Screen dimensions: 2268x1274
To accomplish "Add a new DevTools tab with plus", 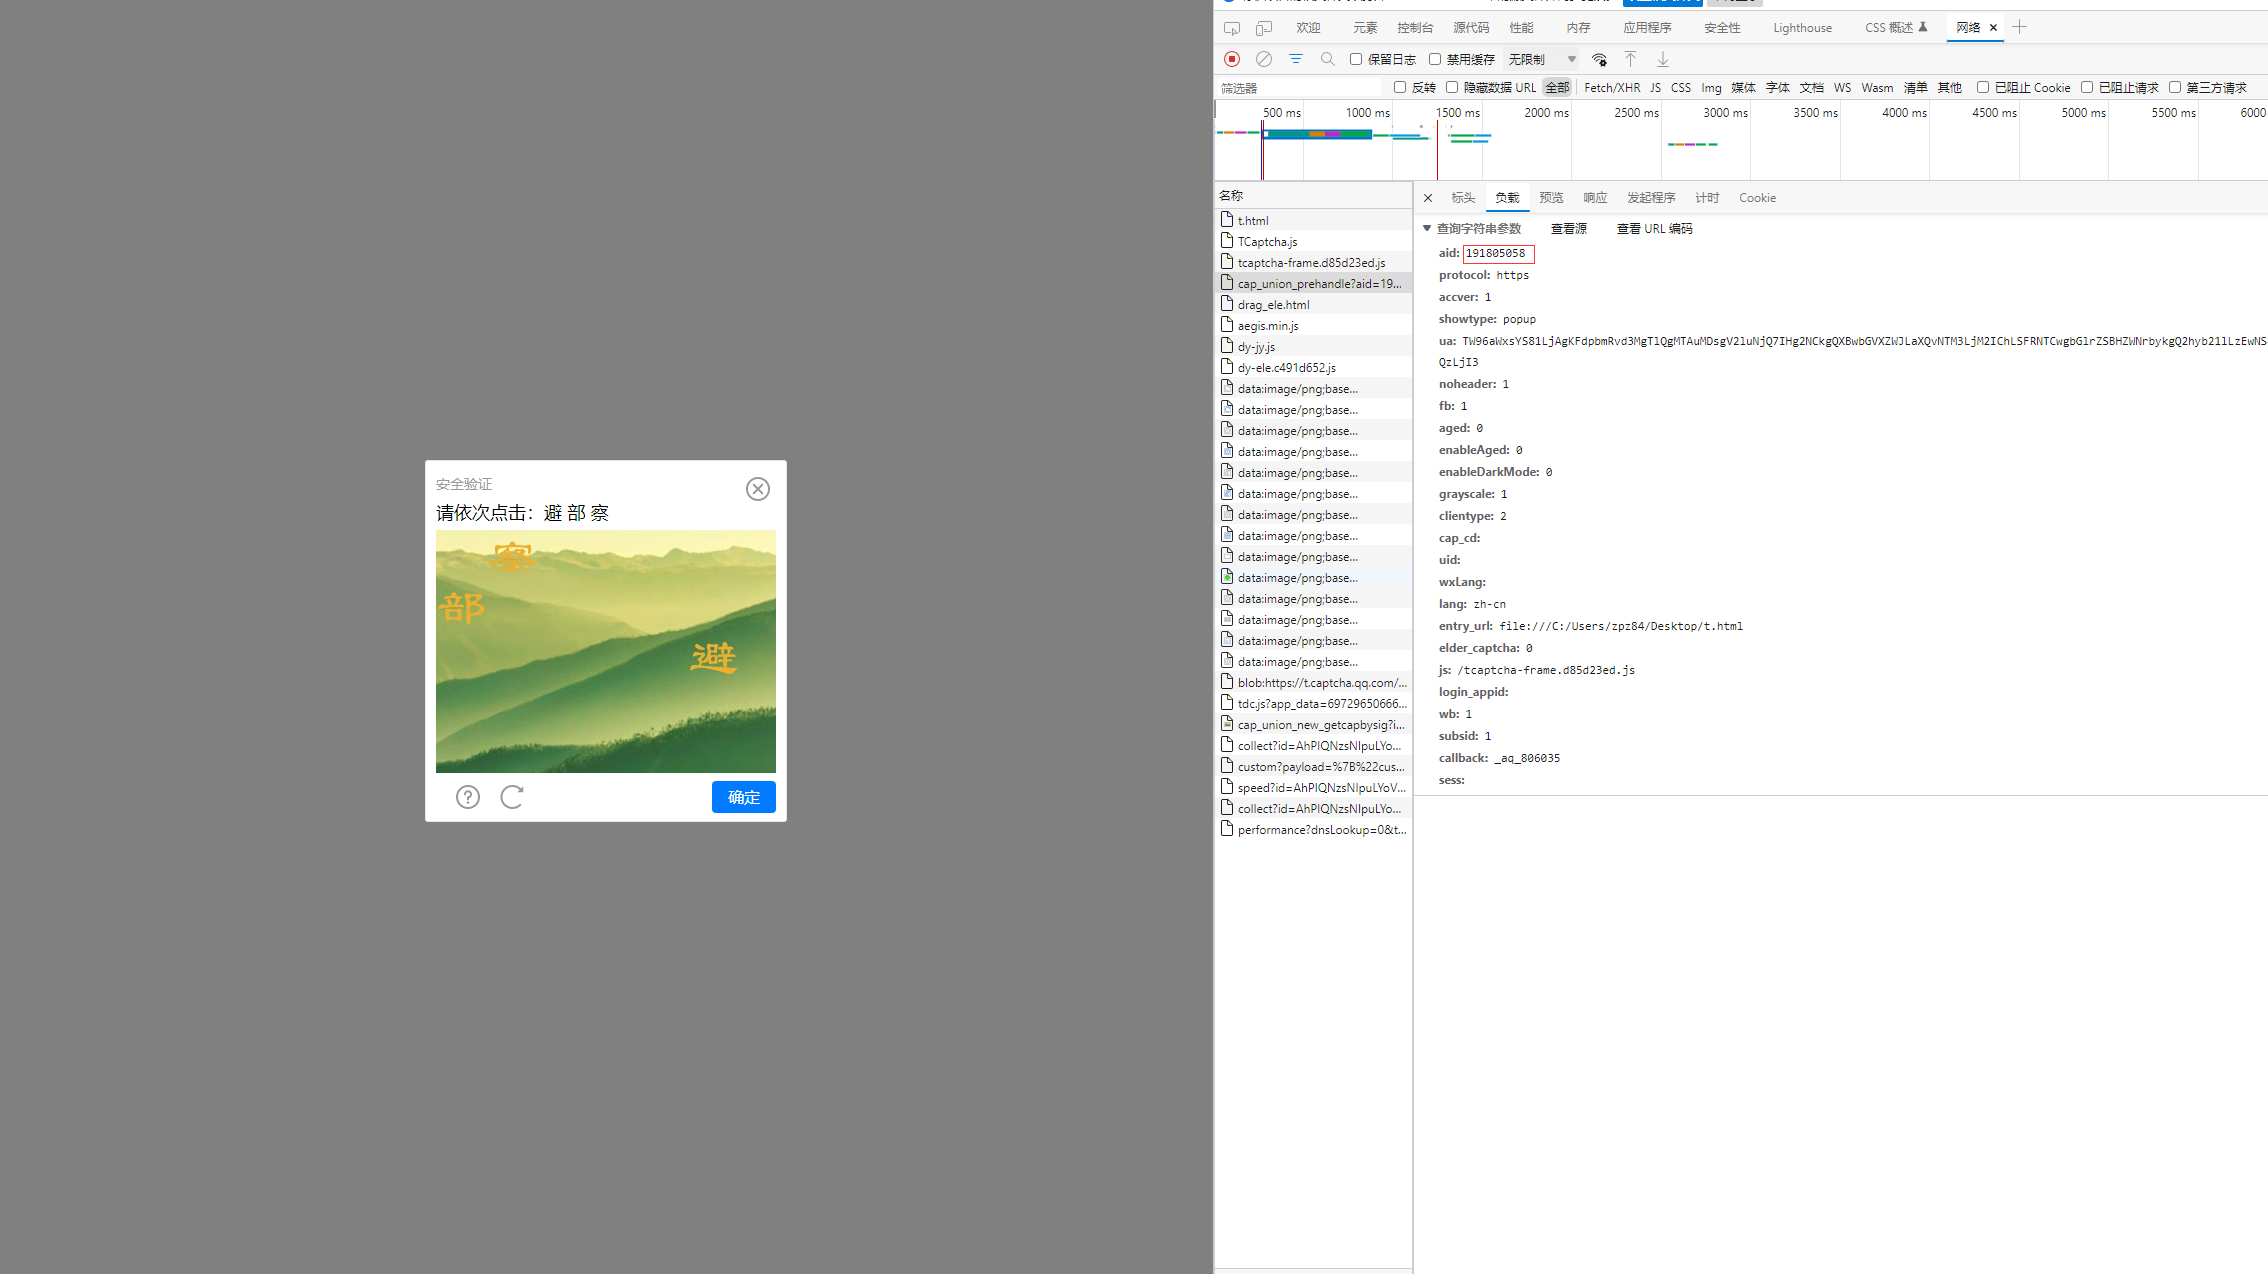I will pos(2019,27).
